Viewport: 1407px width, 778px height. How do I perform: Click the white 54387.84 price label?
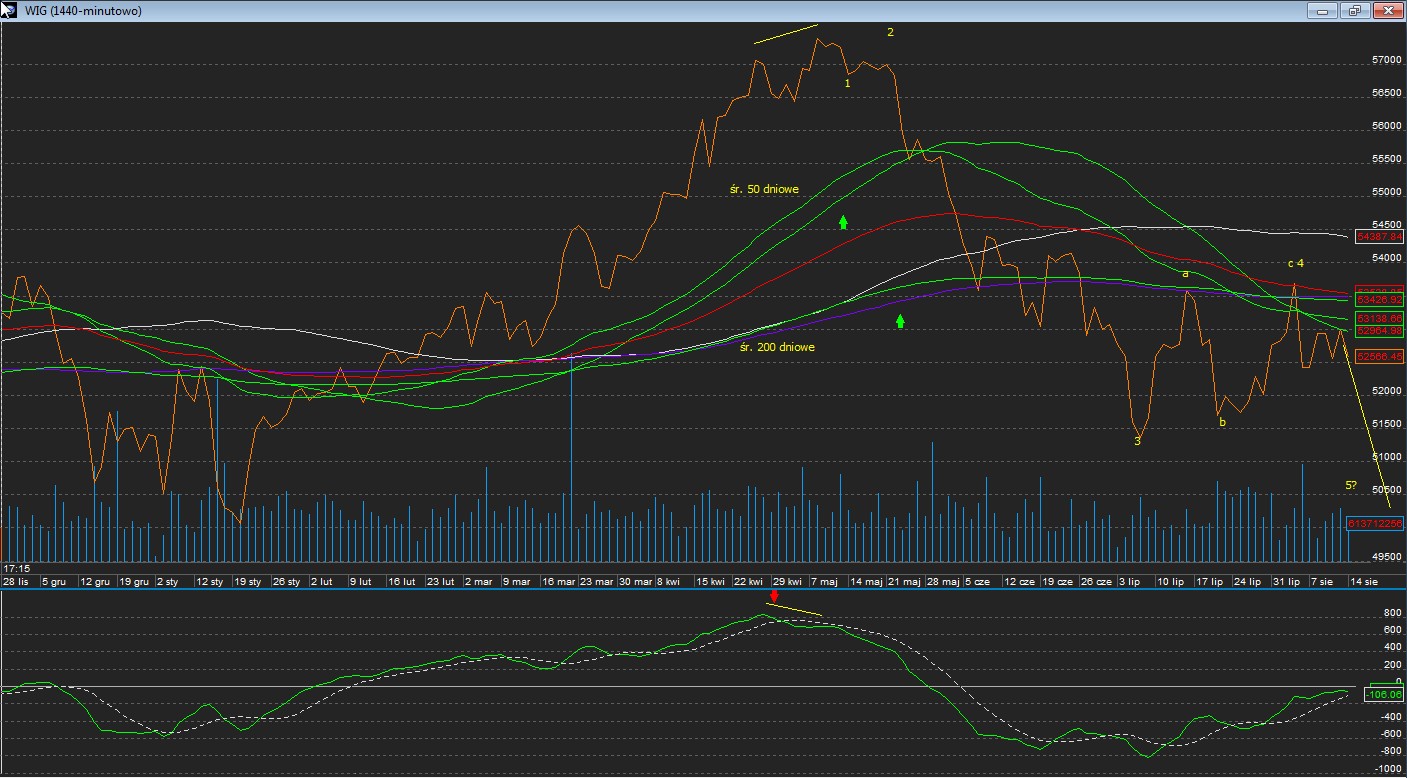(1379, 237)
